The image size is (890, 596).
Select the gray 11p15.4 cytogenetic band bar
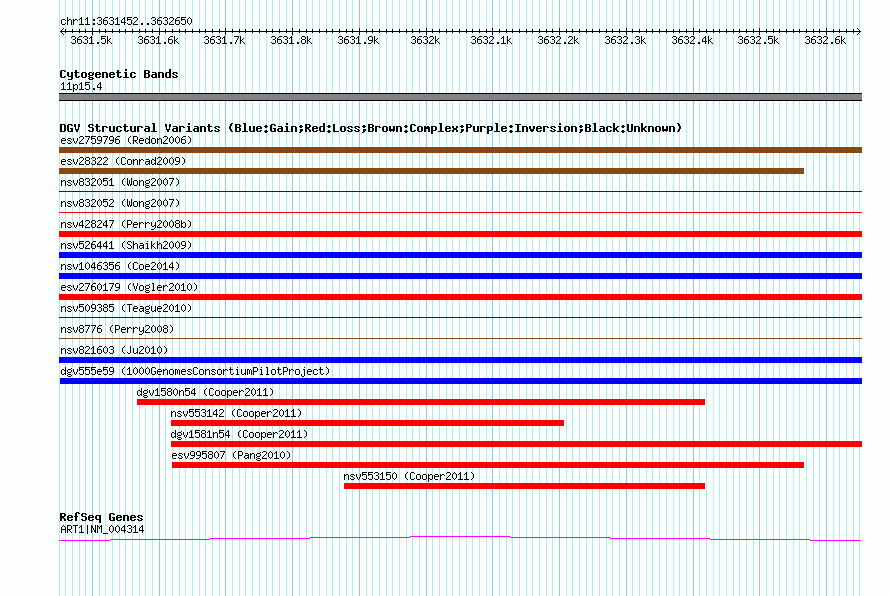click(x=460, y=97)
